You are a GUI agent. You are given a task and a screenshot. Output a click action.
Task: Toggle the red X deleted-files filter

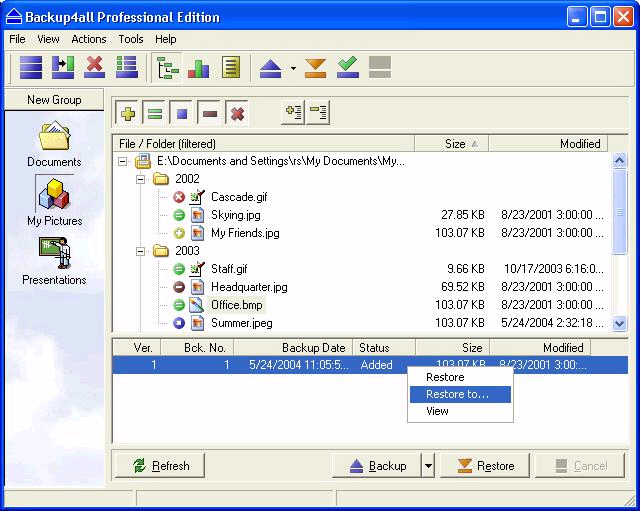tap(237, 113)
